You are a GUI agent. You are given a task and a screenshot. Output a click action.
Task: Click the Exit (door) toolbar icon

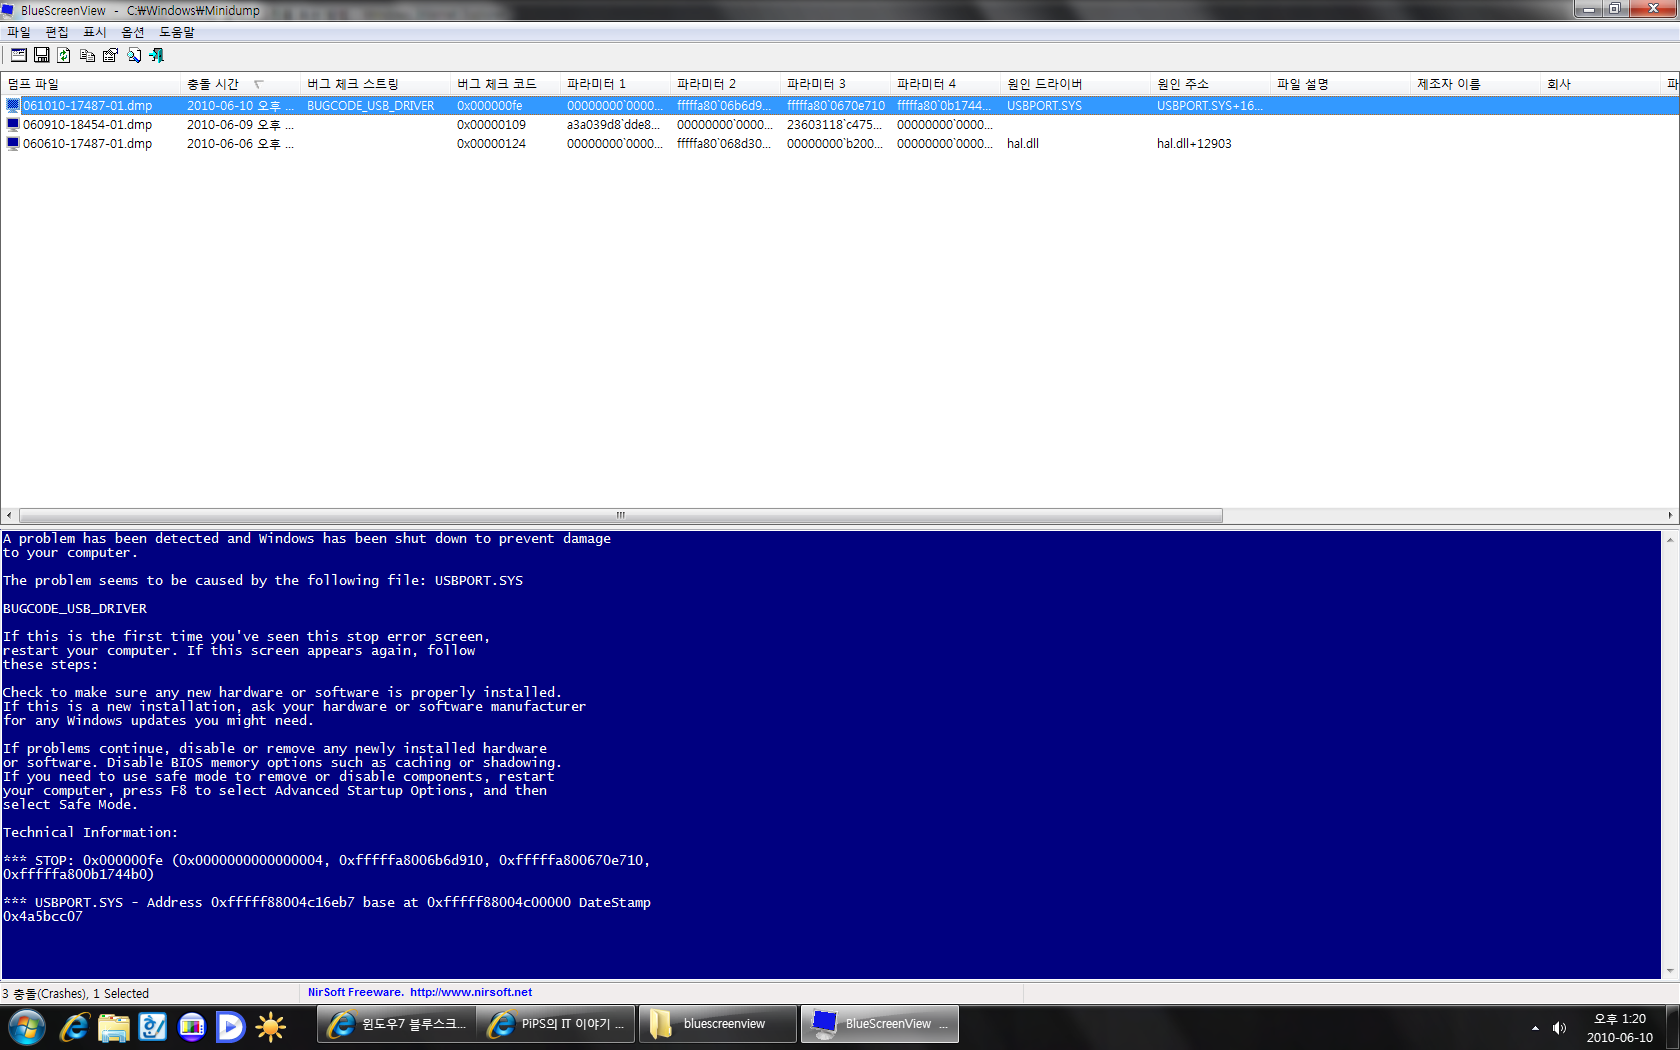[157, 55]
